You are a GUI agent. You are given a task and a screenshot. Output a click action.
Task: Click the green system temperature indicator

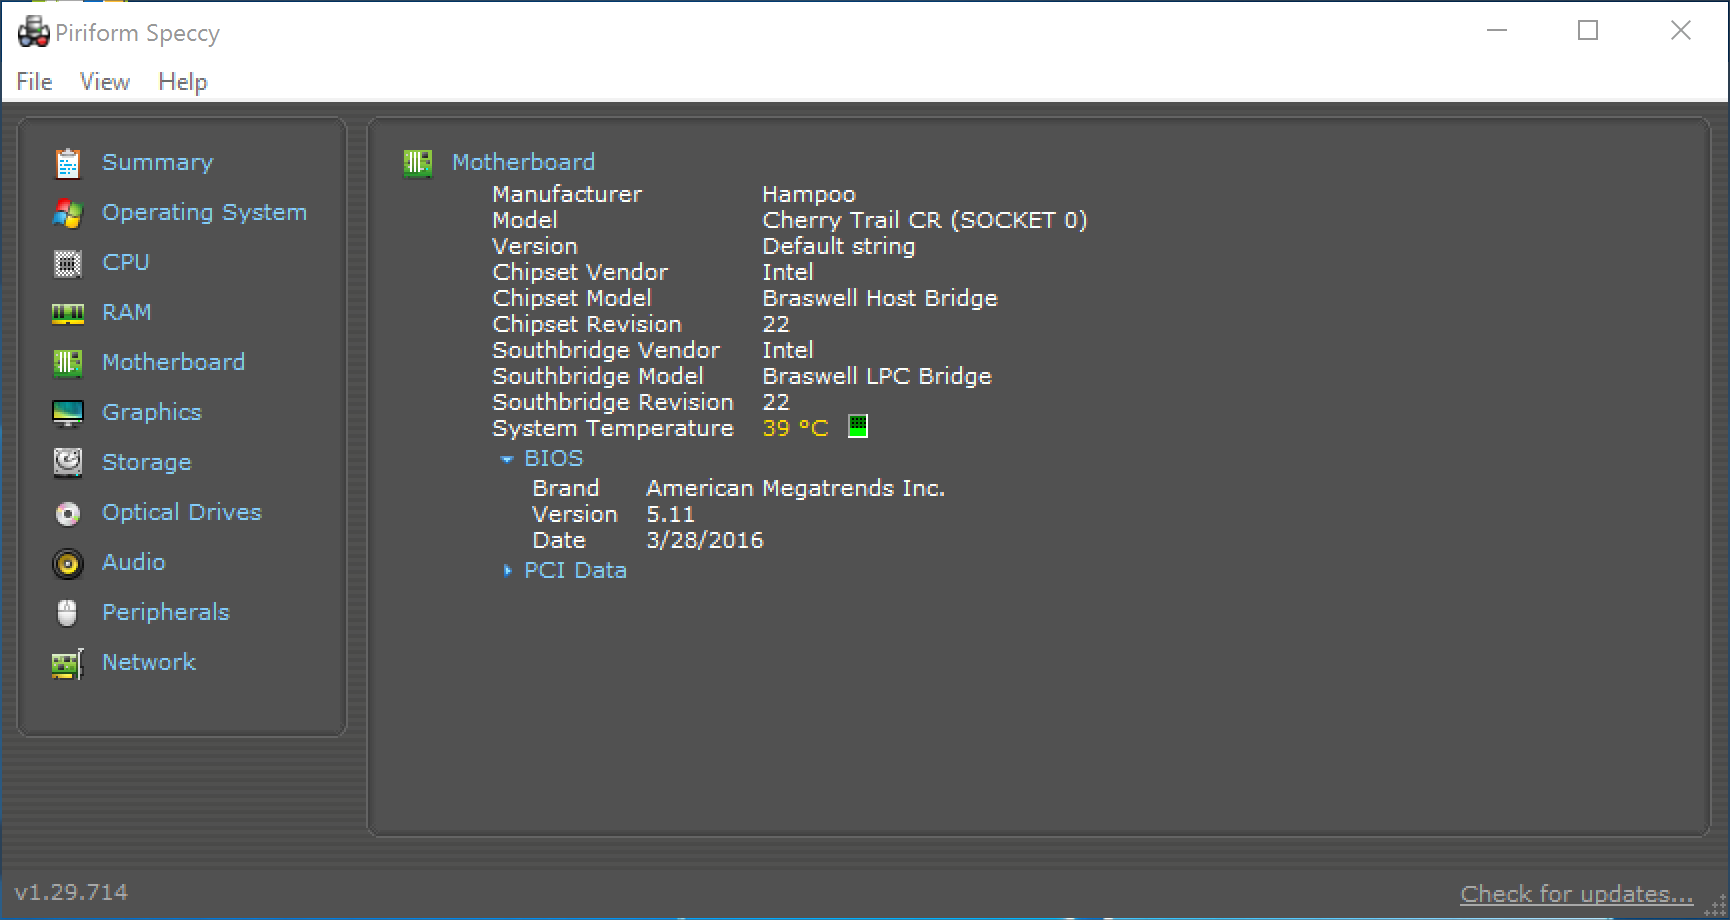point(857,427)
